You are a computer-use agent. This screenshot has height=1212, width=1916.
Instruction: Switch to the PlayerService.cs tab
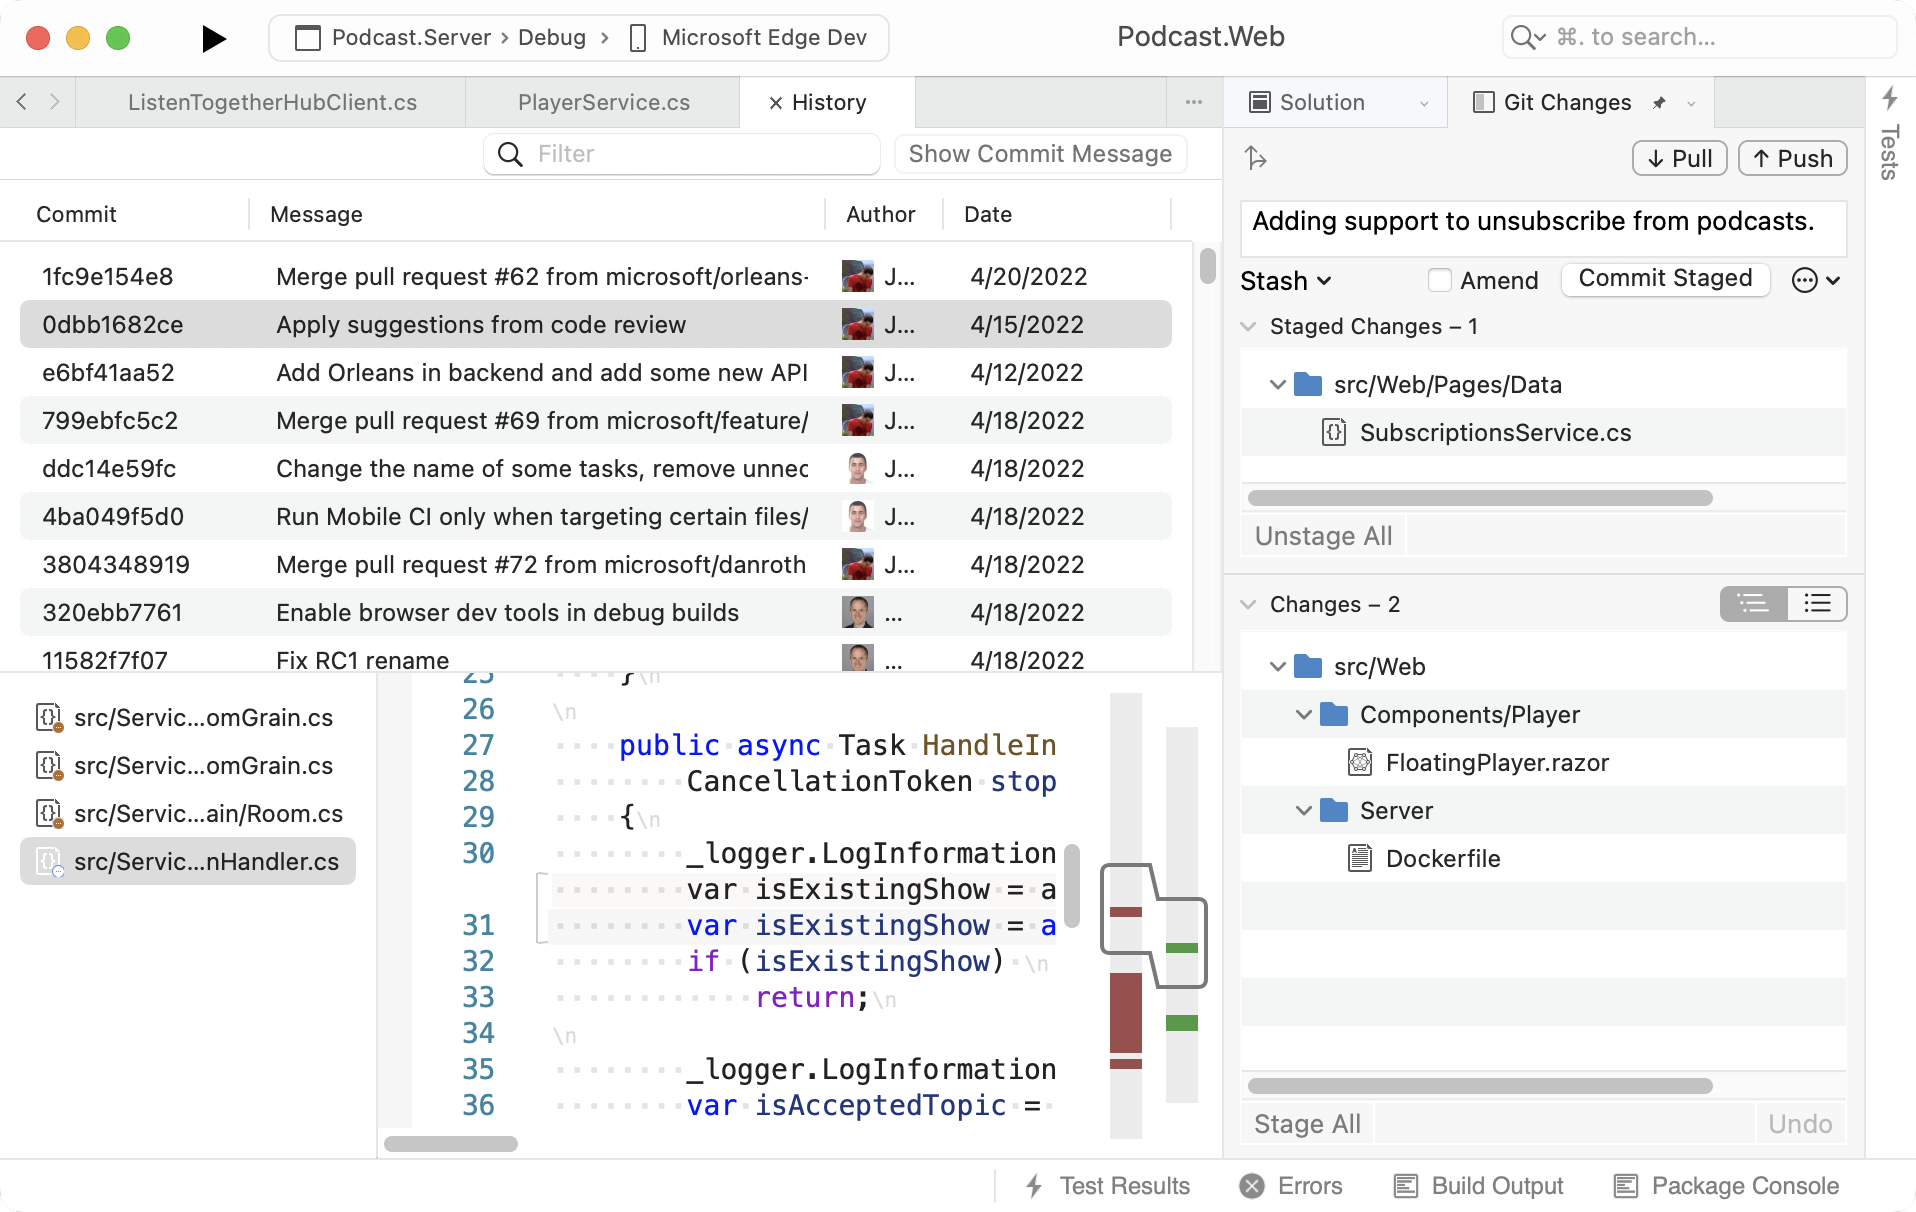[x=603, y=103]
